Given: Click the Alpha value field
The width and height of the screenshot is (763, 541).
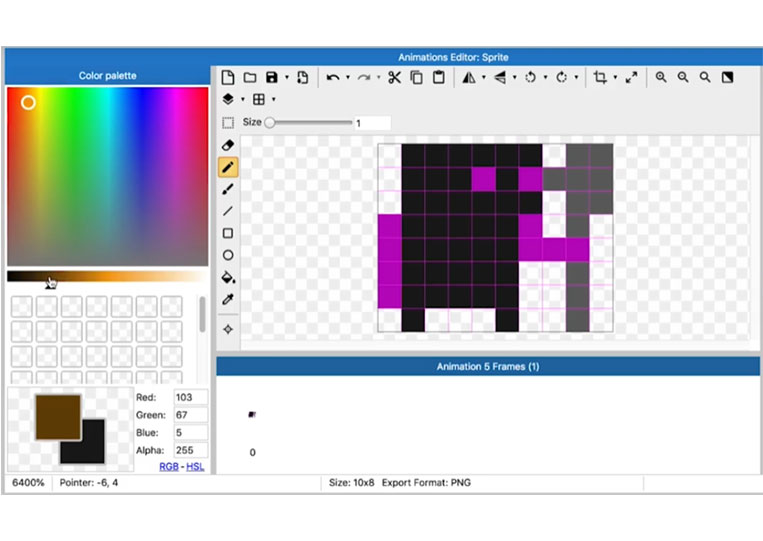Looking at the screenshot, I should tap(190, 450).
